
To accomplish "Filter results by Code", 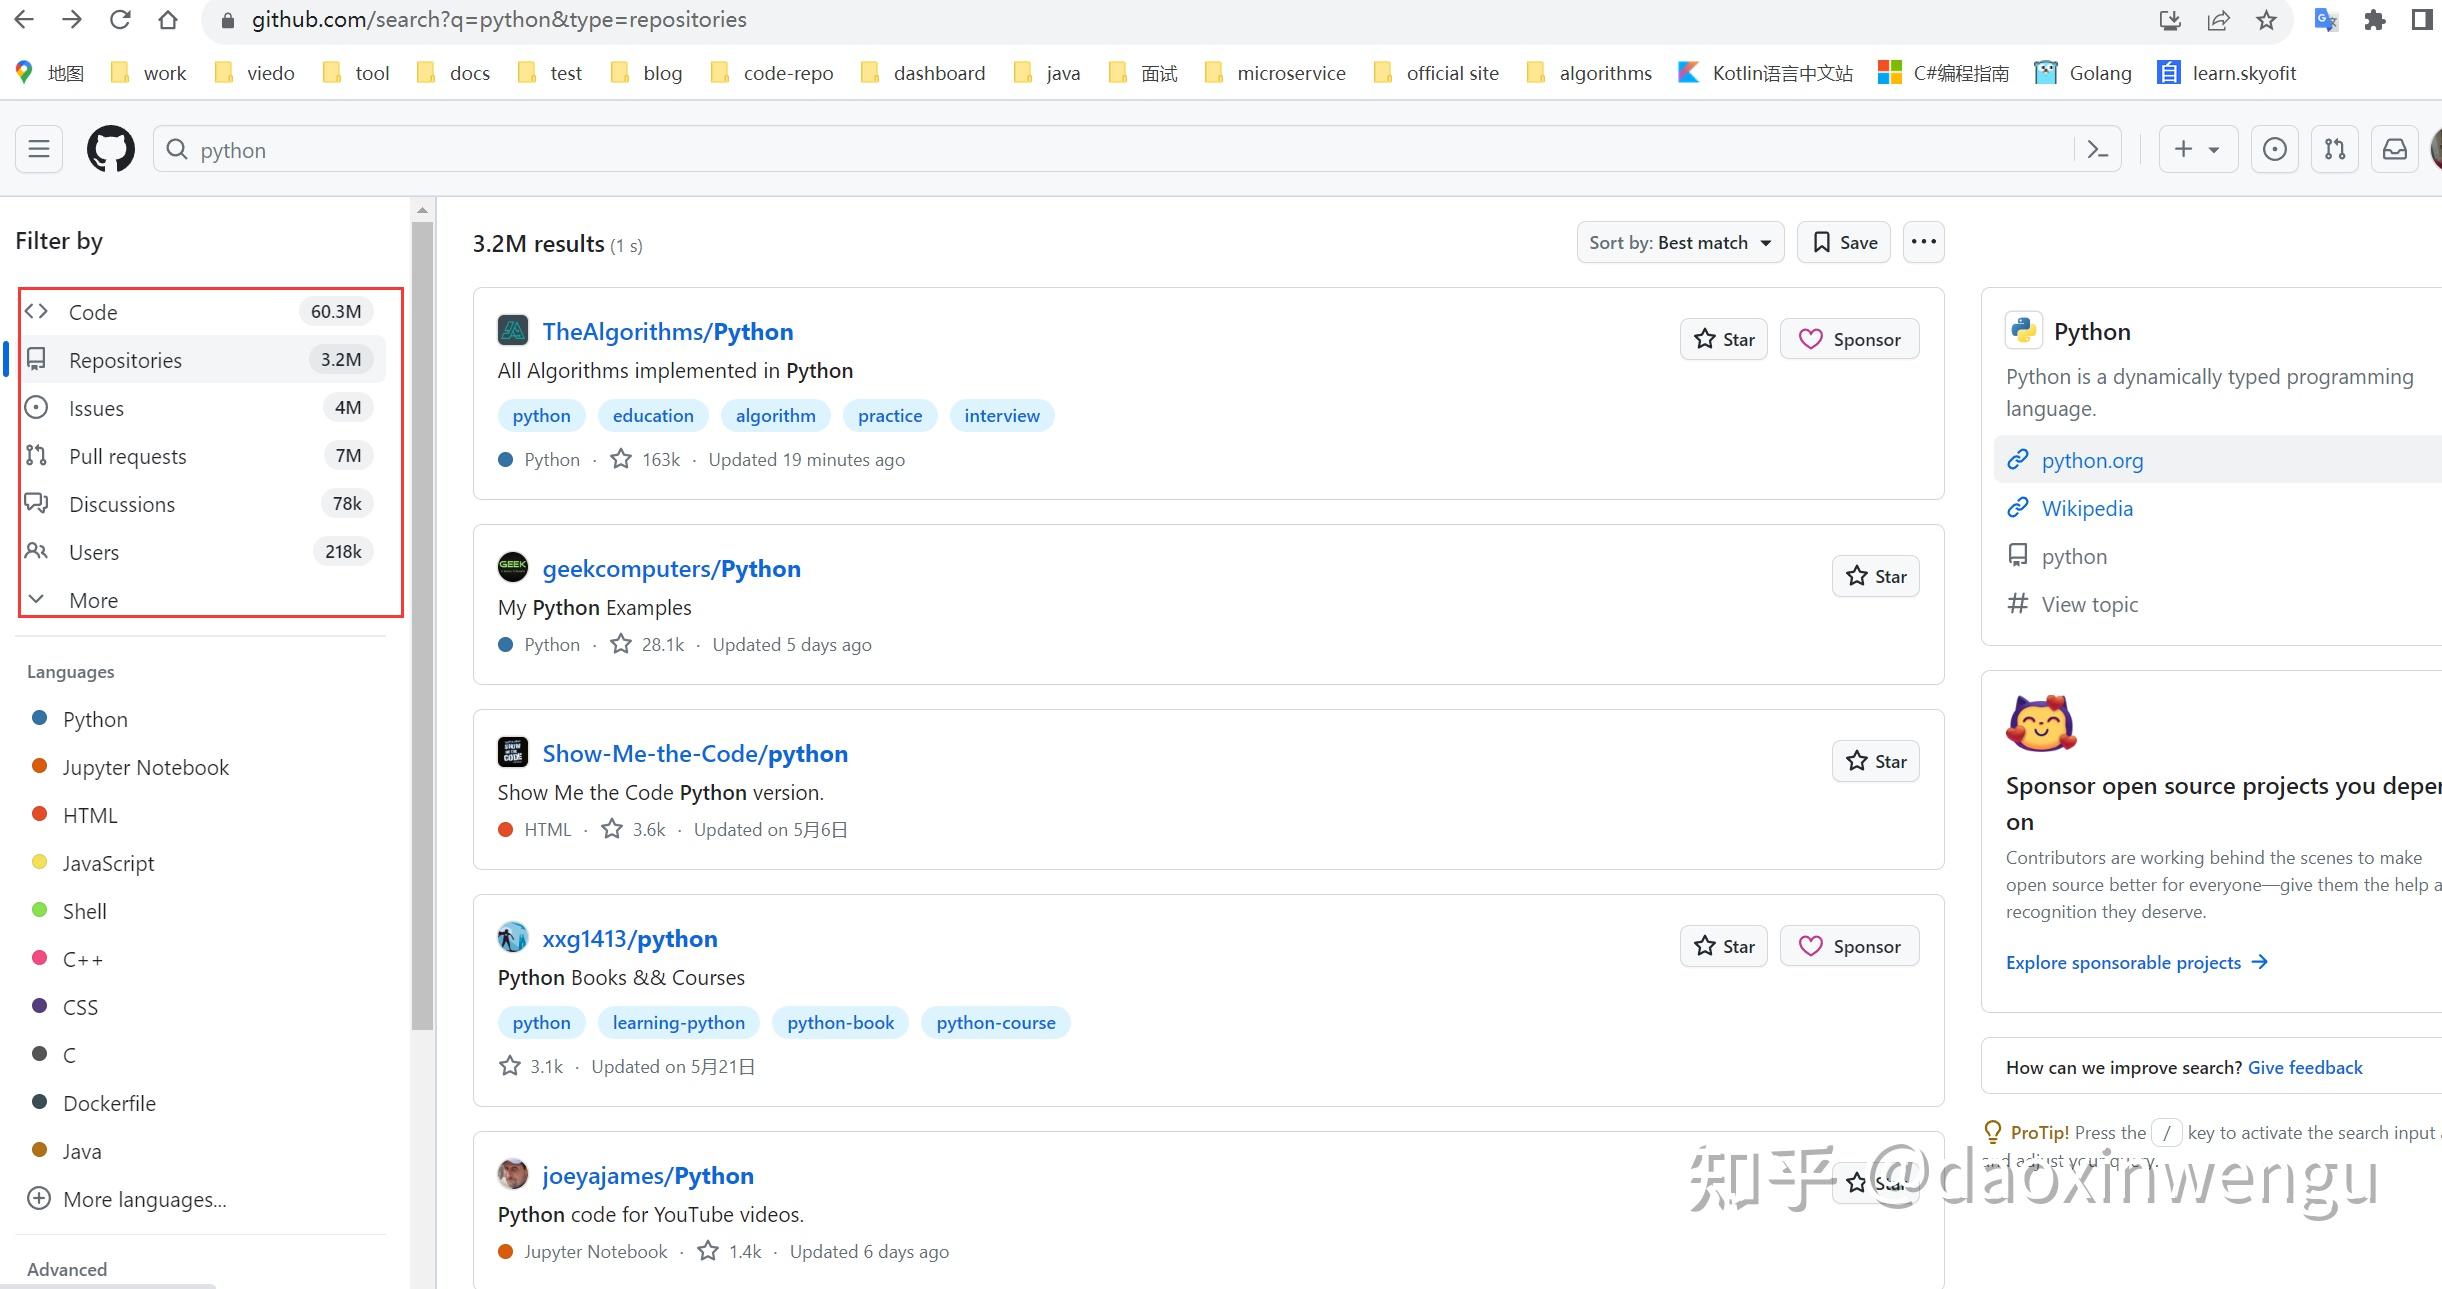I will [x=202, y=312].
